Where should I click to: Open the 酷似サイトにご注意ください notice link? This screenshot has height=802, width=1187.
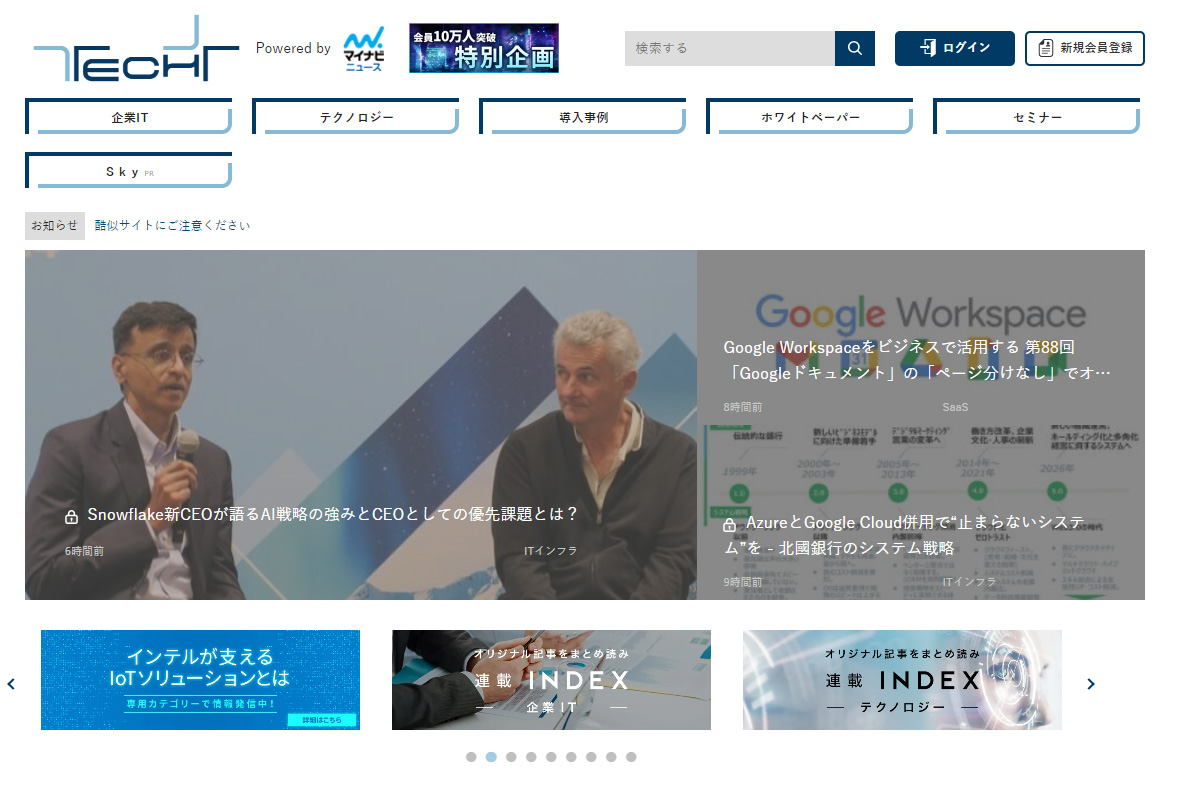pos(172,226)
